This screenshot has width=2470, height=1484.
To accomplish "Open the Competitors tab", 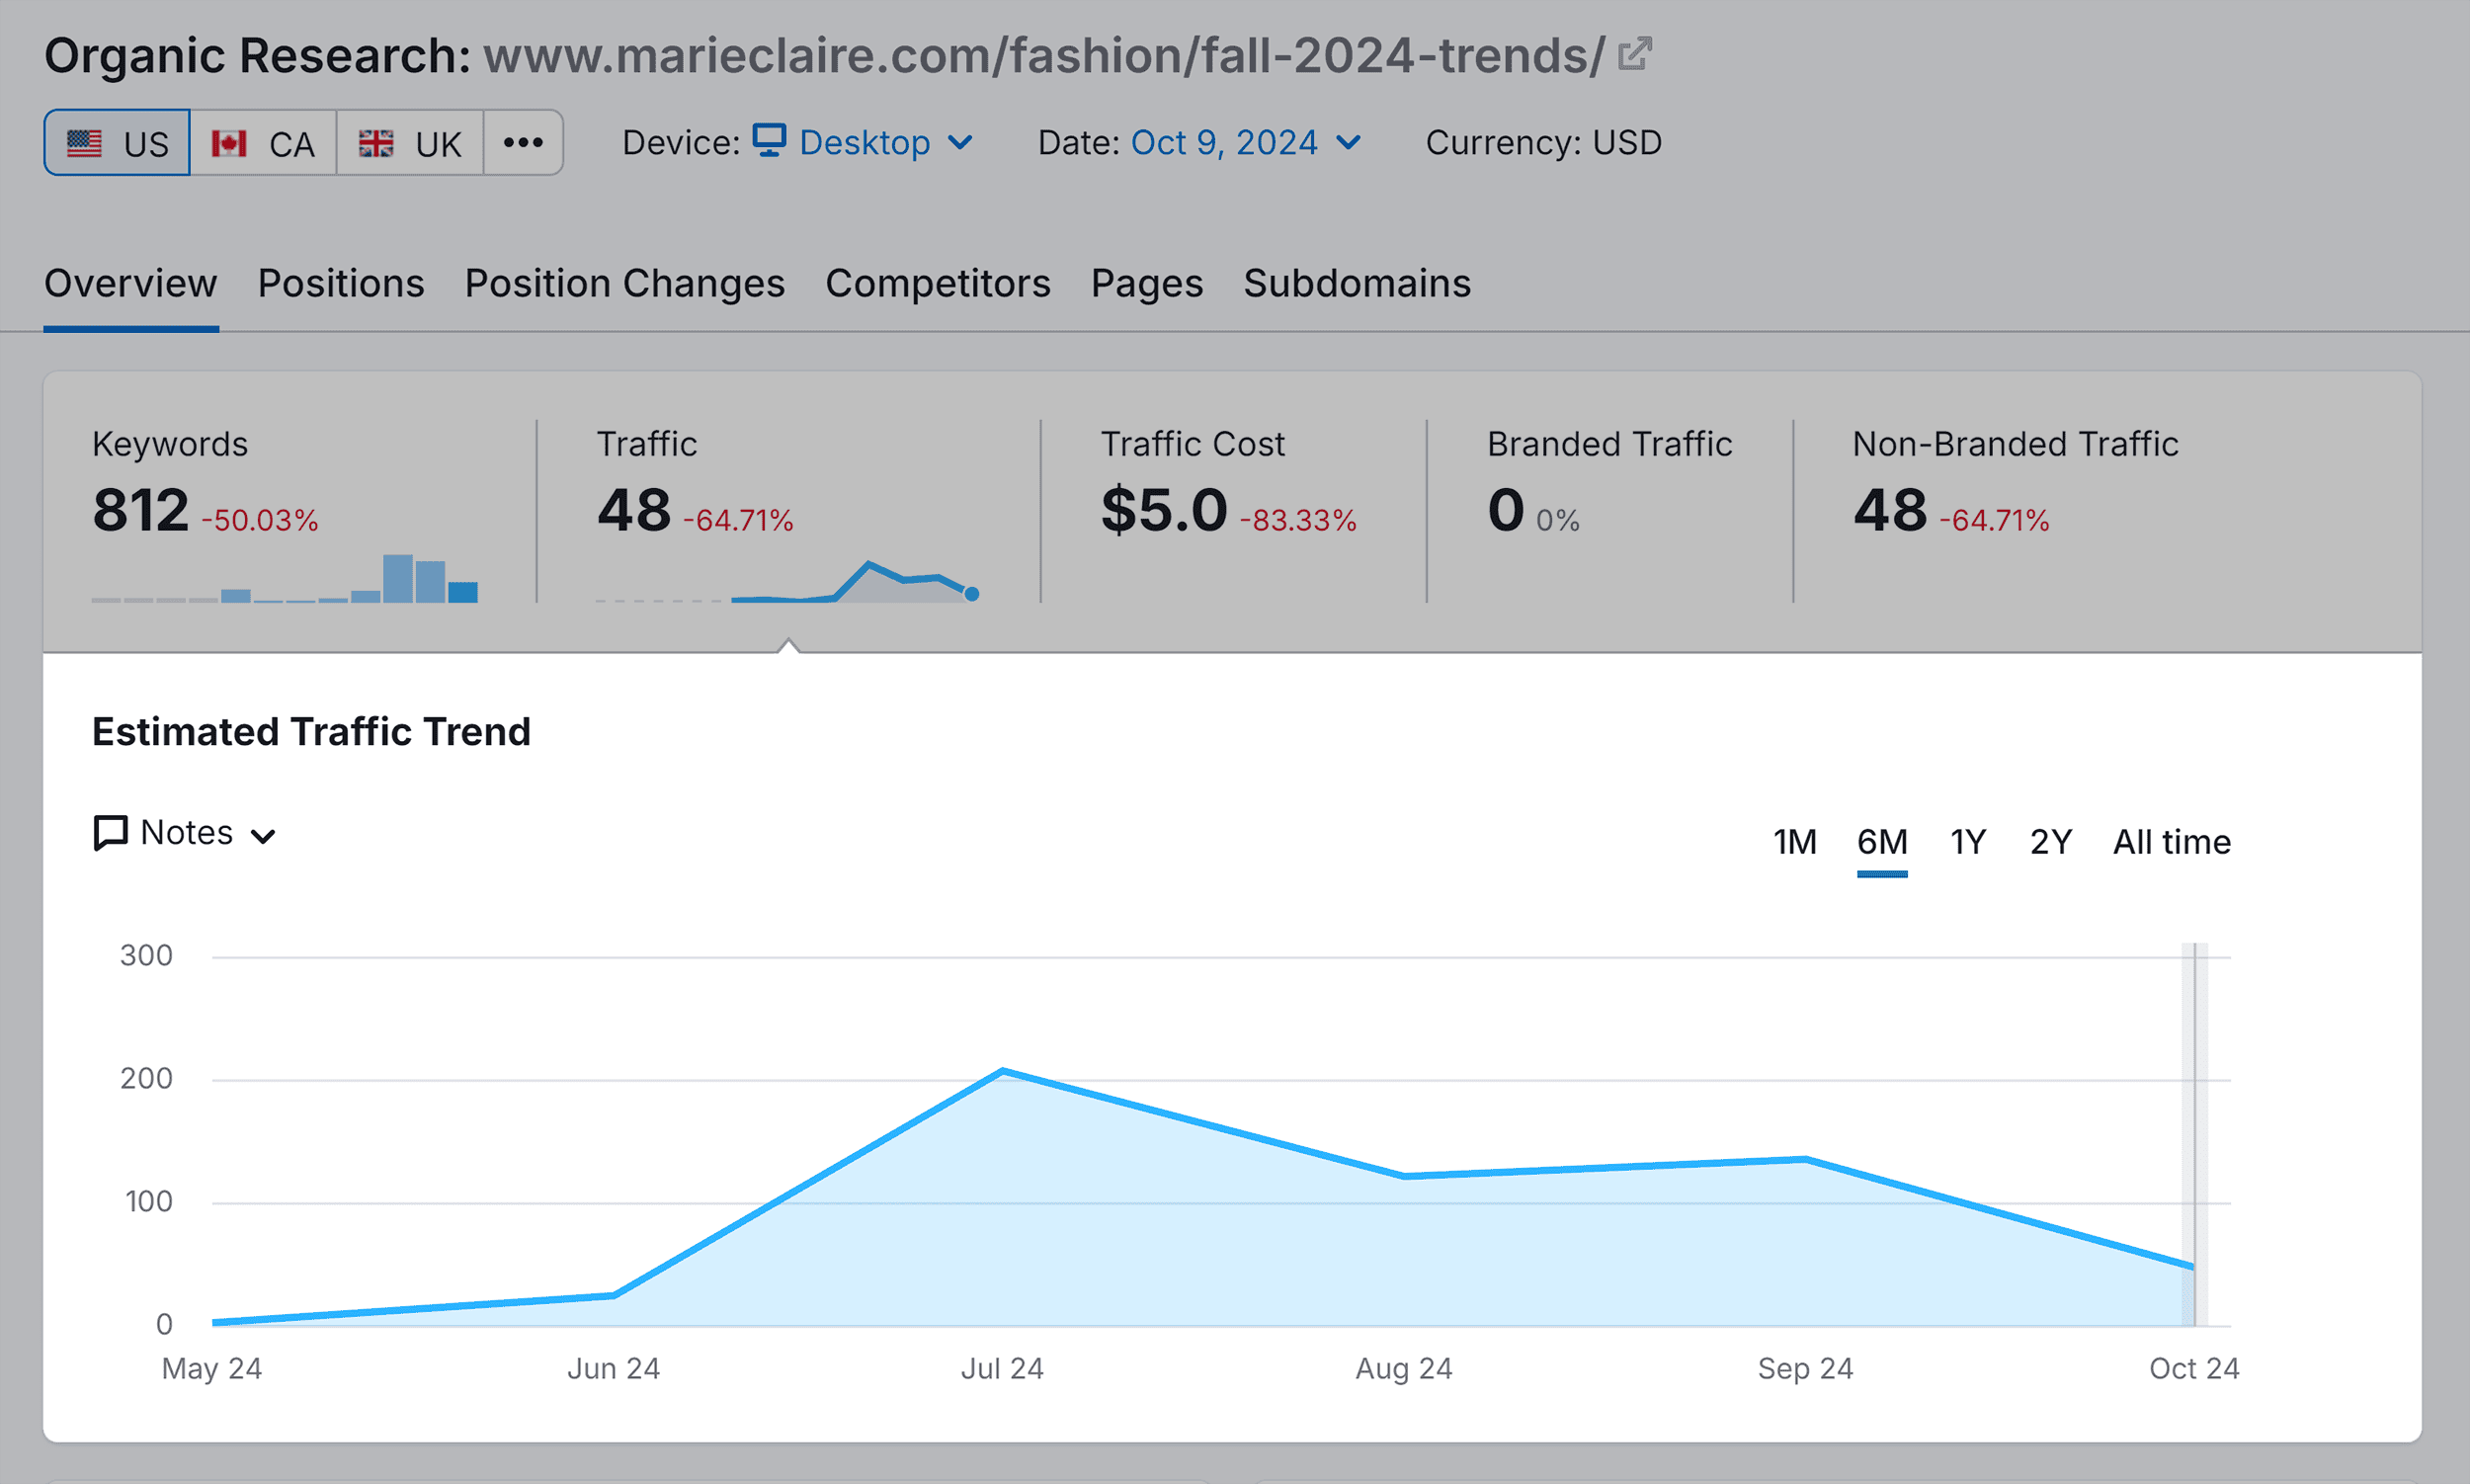I will pyautogui.click(x=937, y=284).
